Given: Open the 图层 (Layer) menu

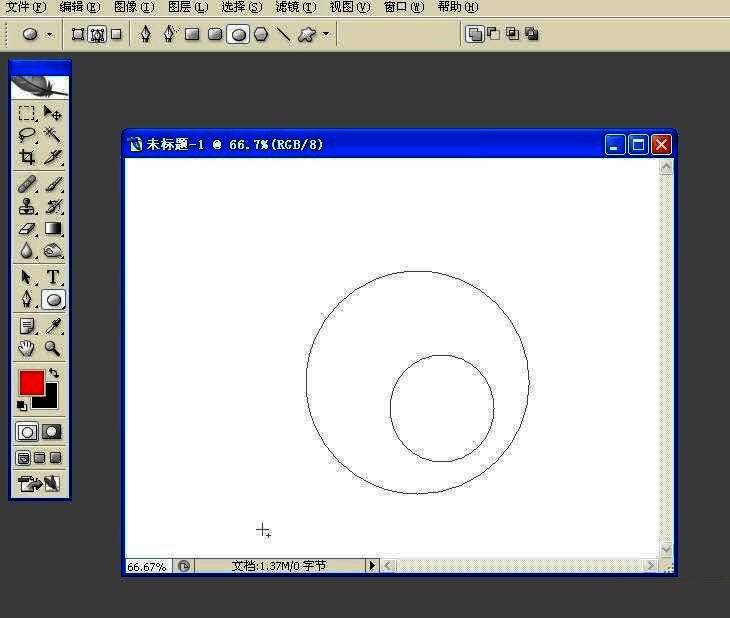Looking at the screenshot, I should 187,7.
